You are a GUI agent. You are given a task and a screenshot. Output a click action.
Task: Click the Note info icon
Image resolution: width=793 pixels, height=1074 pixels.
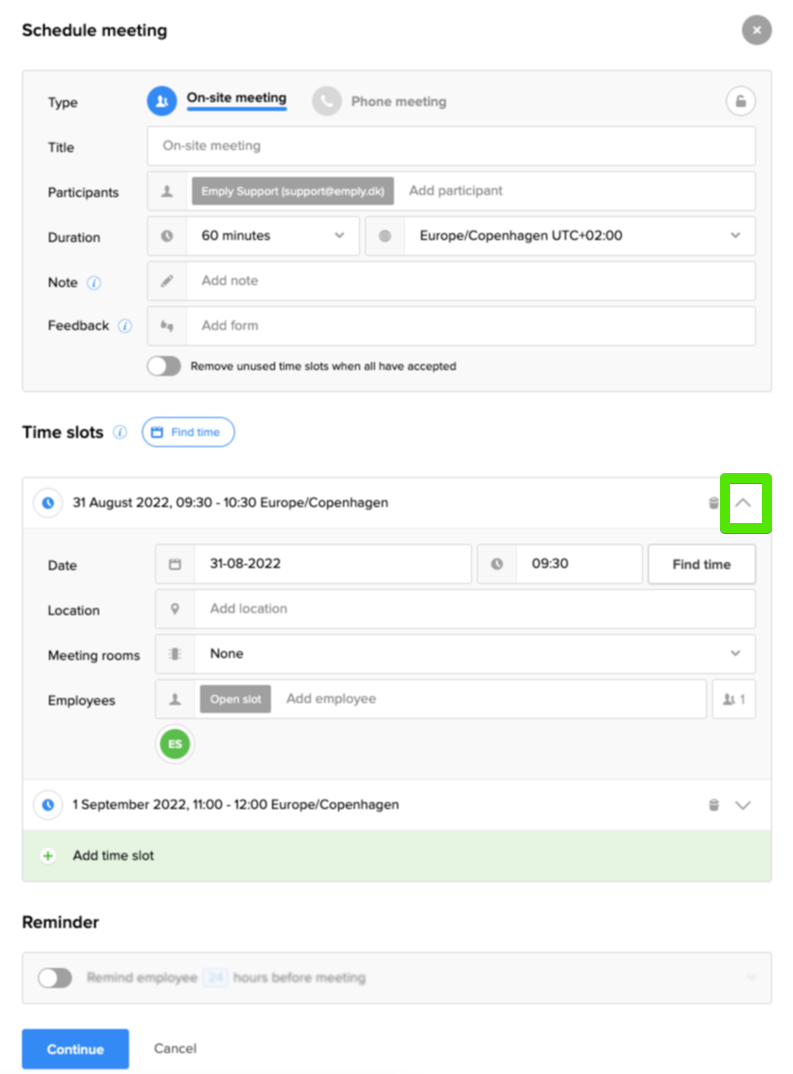click(x=94, y=283)
